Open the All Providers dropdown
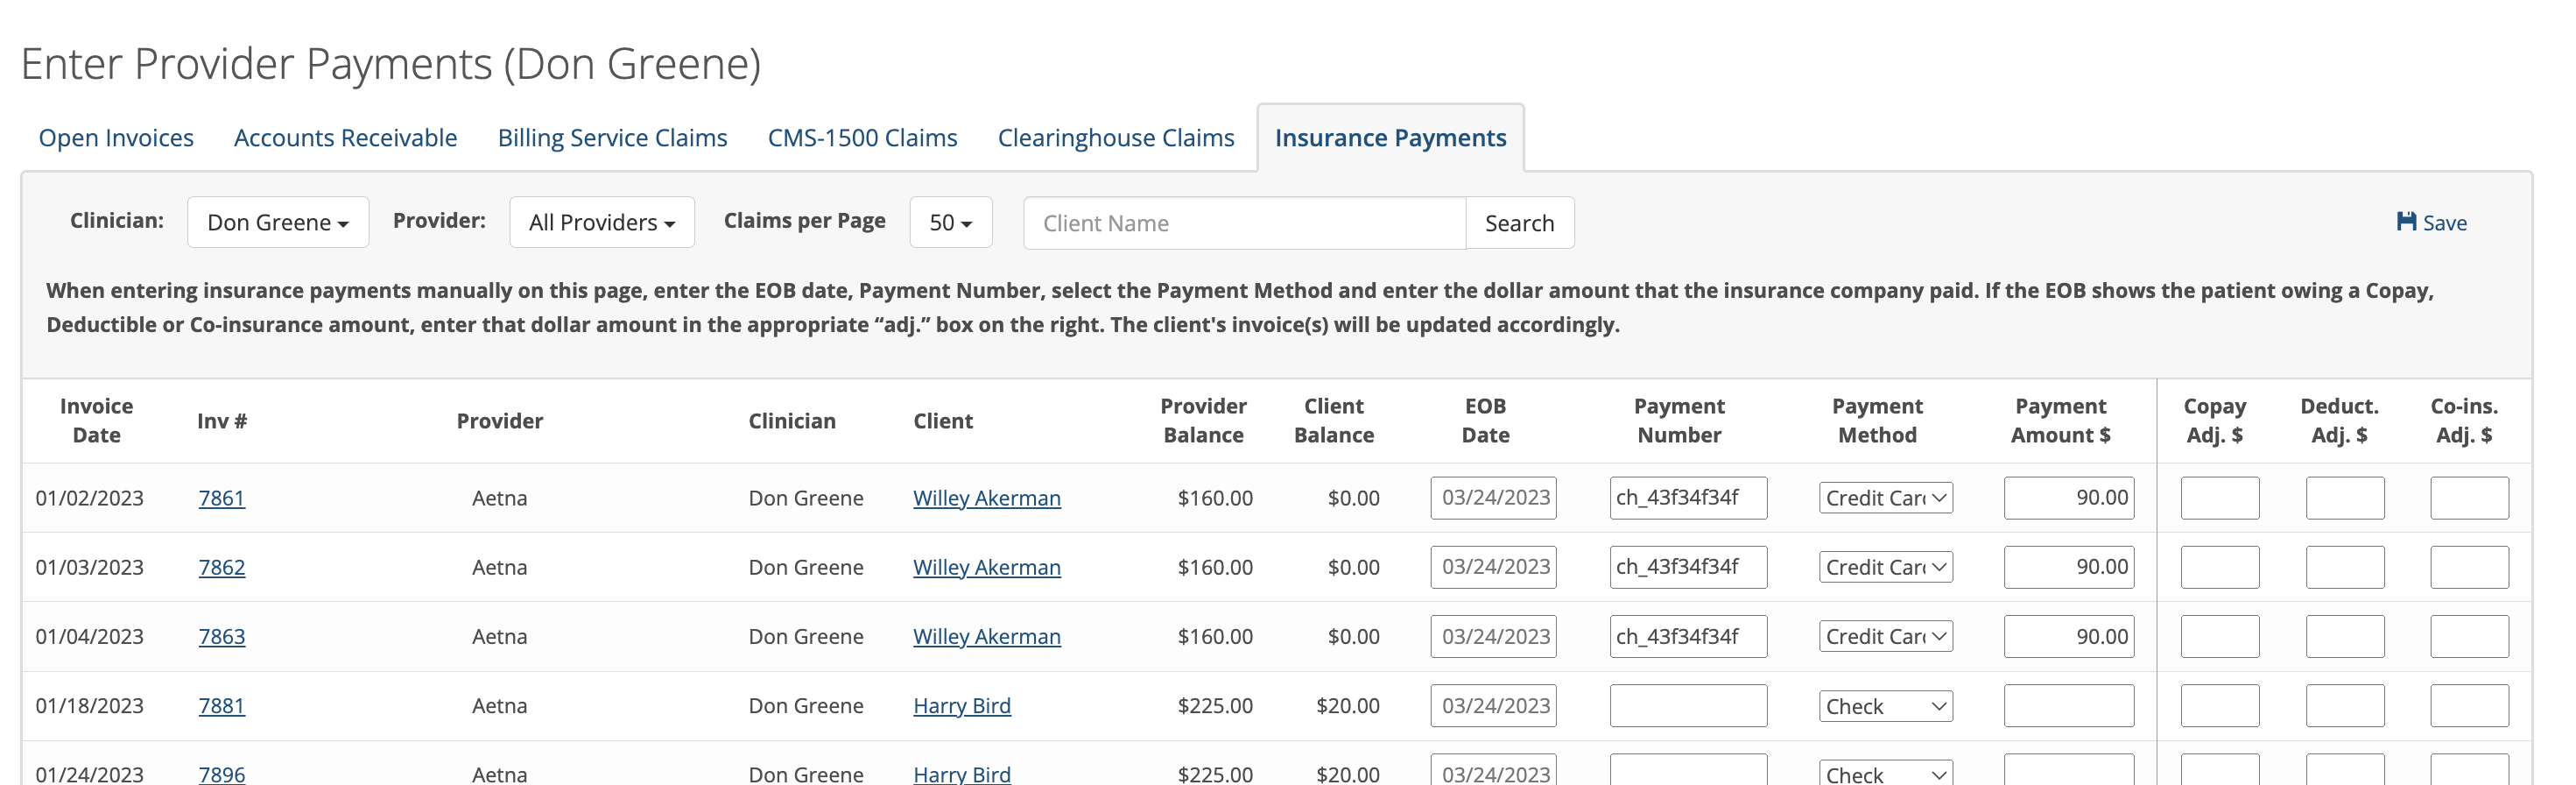This screenshot has width=2576, height=785. (x=602, y=222)
